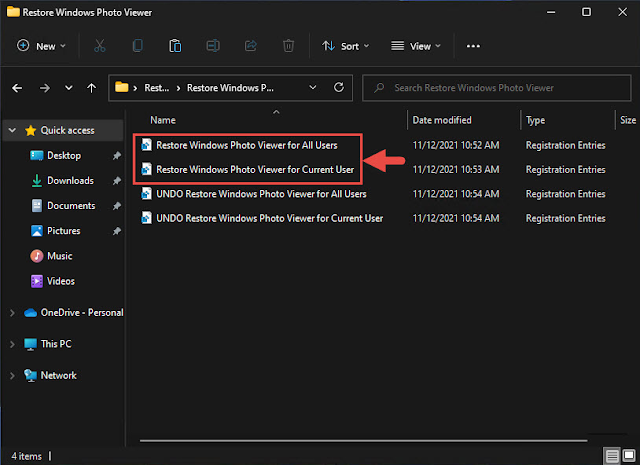Viewport: 640px width, 465px height.
Task: Click the 4 items status text
Action: point(27,456)
